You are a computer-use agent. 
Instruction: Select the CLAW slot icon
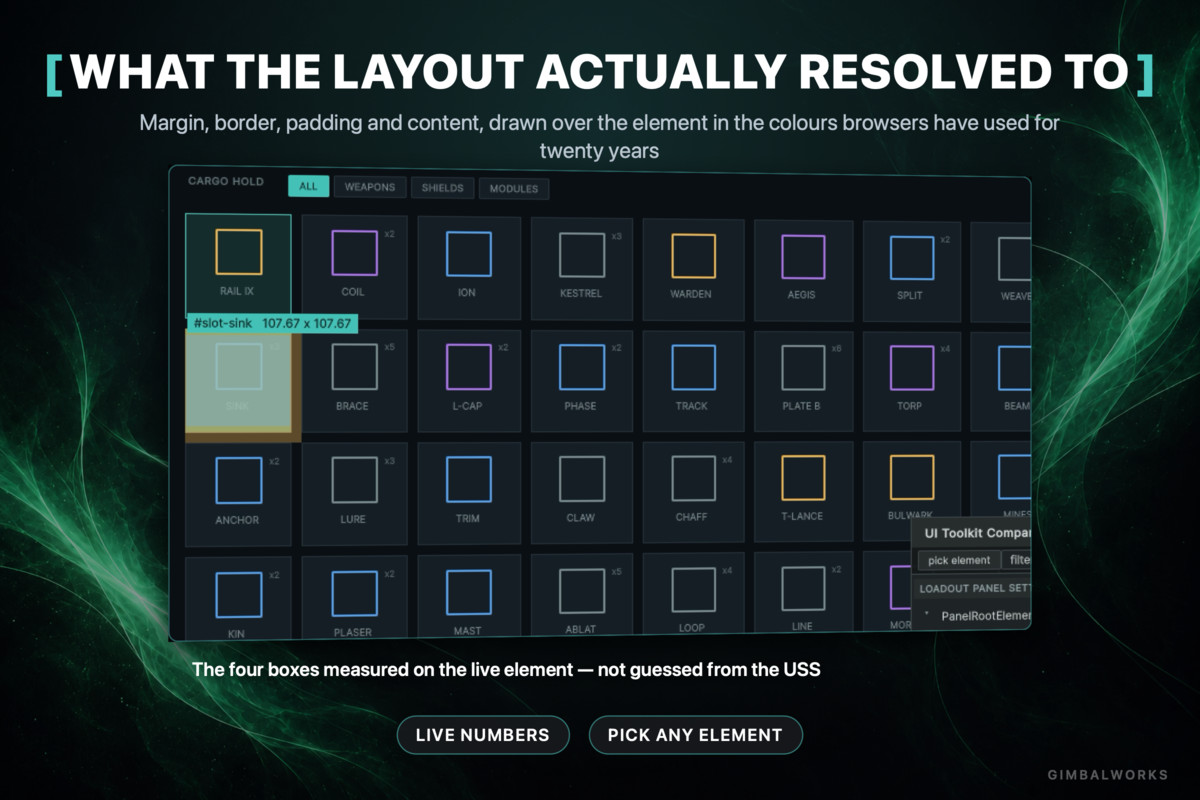coord(582,479)
